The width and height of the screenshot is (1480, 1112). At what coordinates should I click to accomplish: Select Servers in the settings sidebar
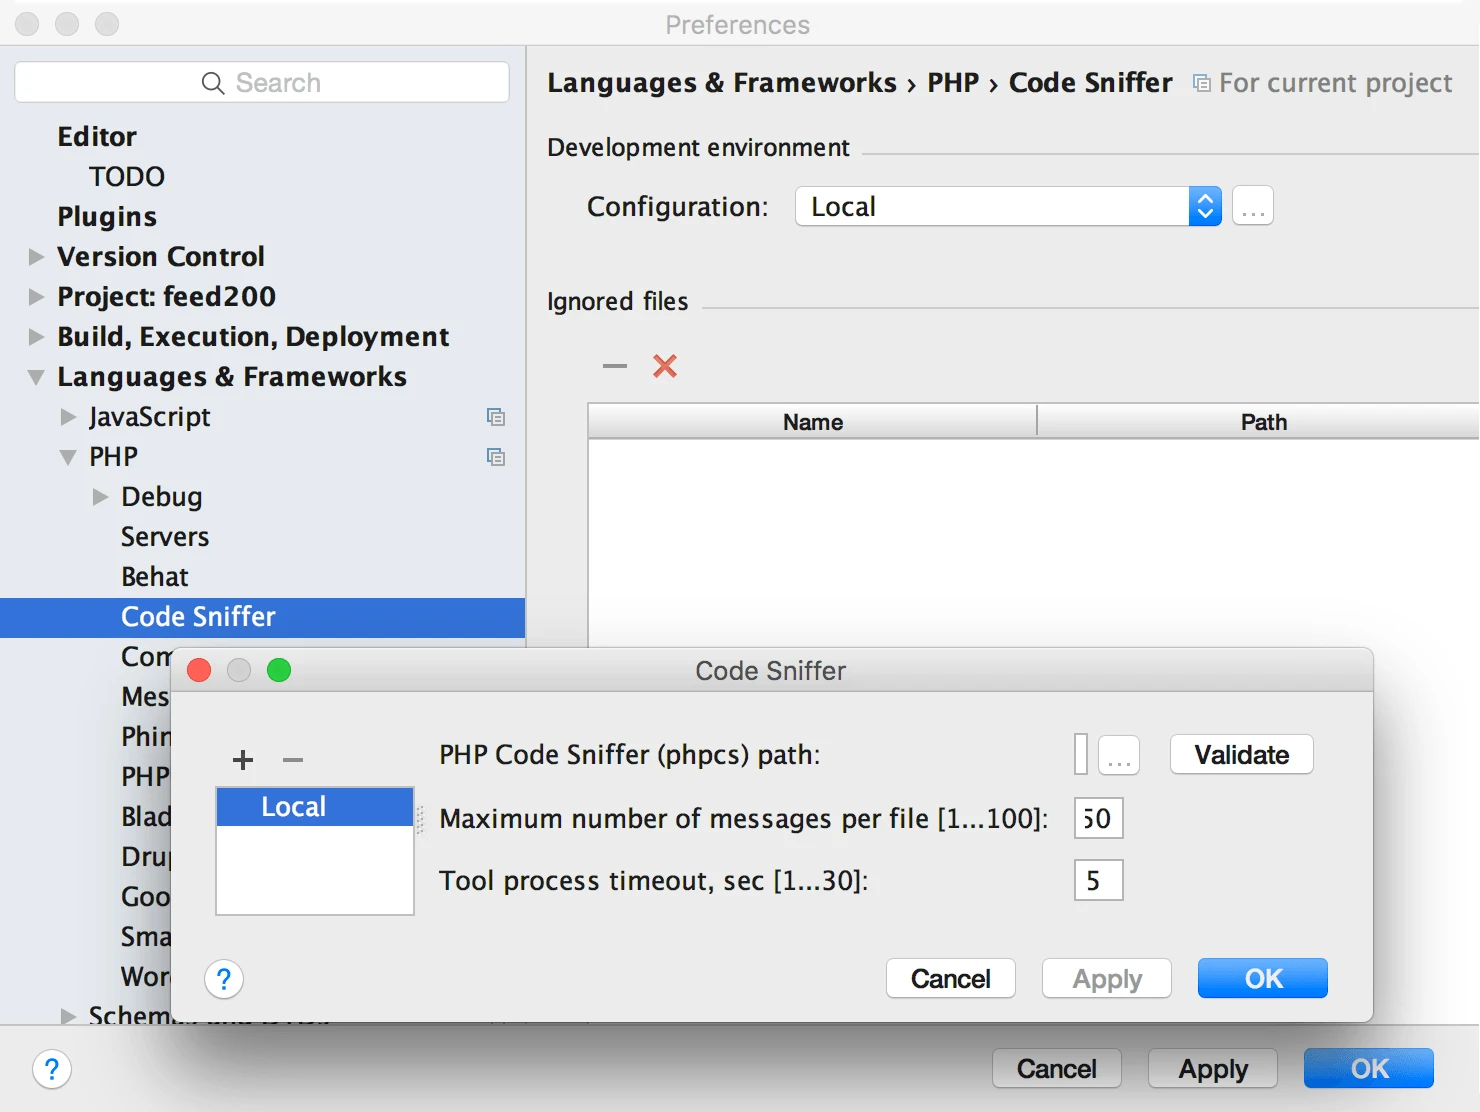click(164, 536)
